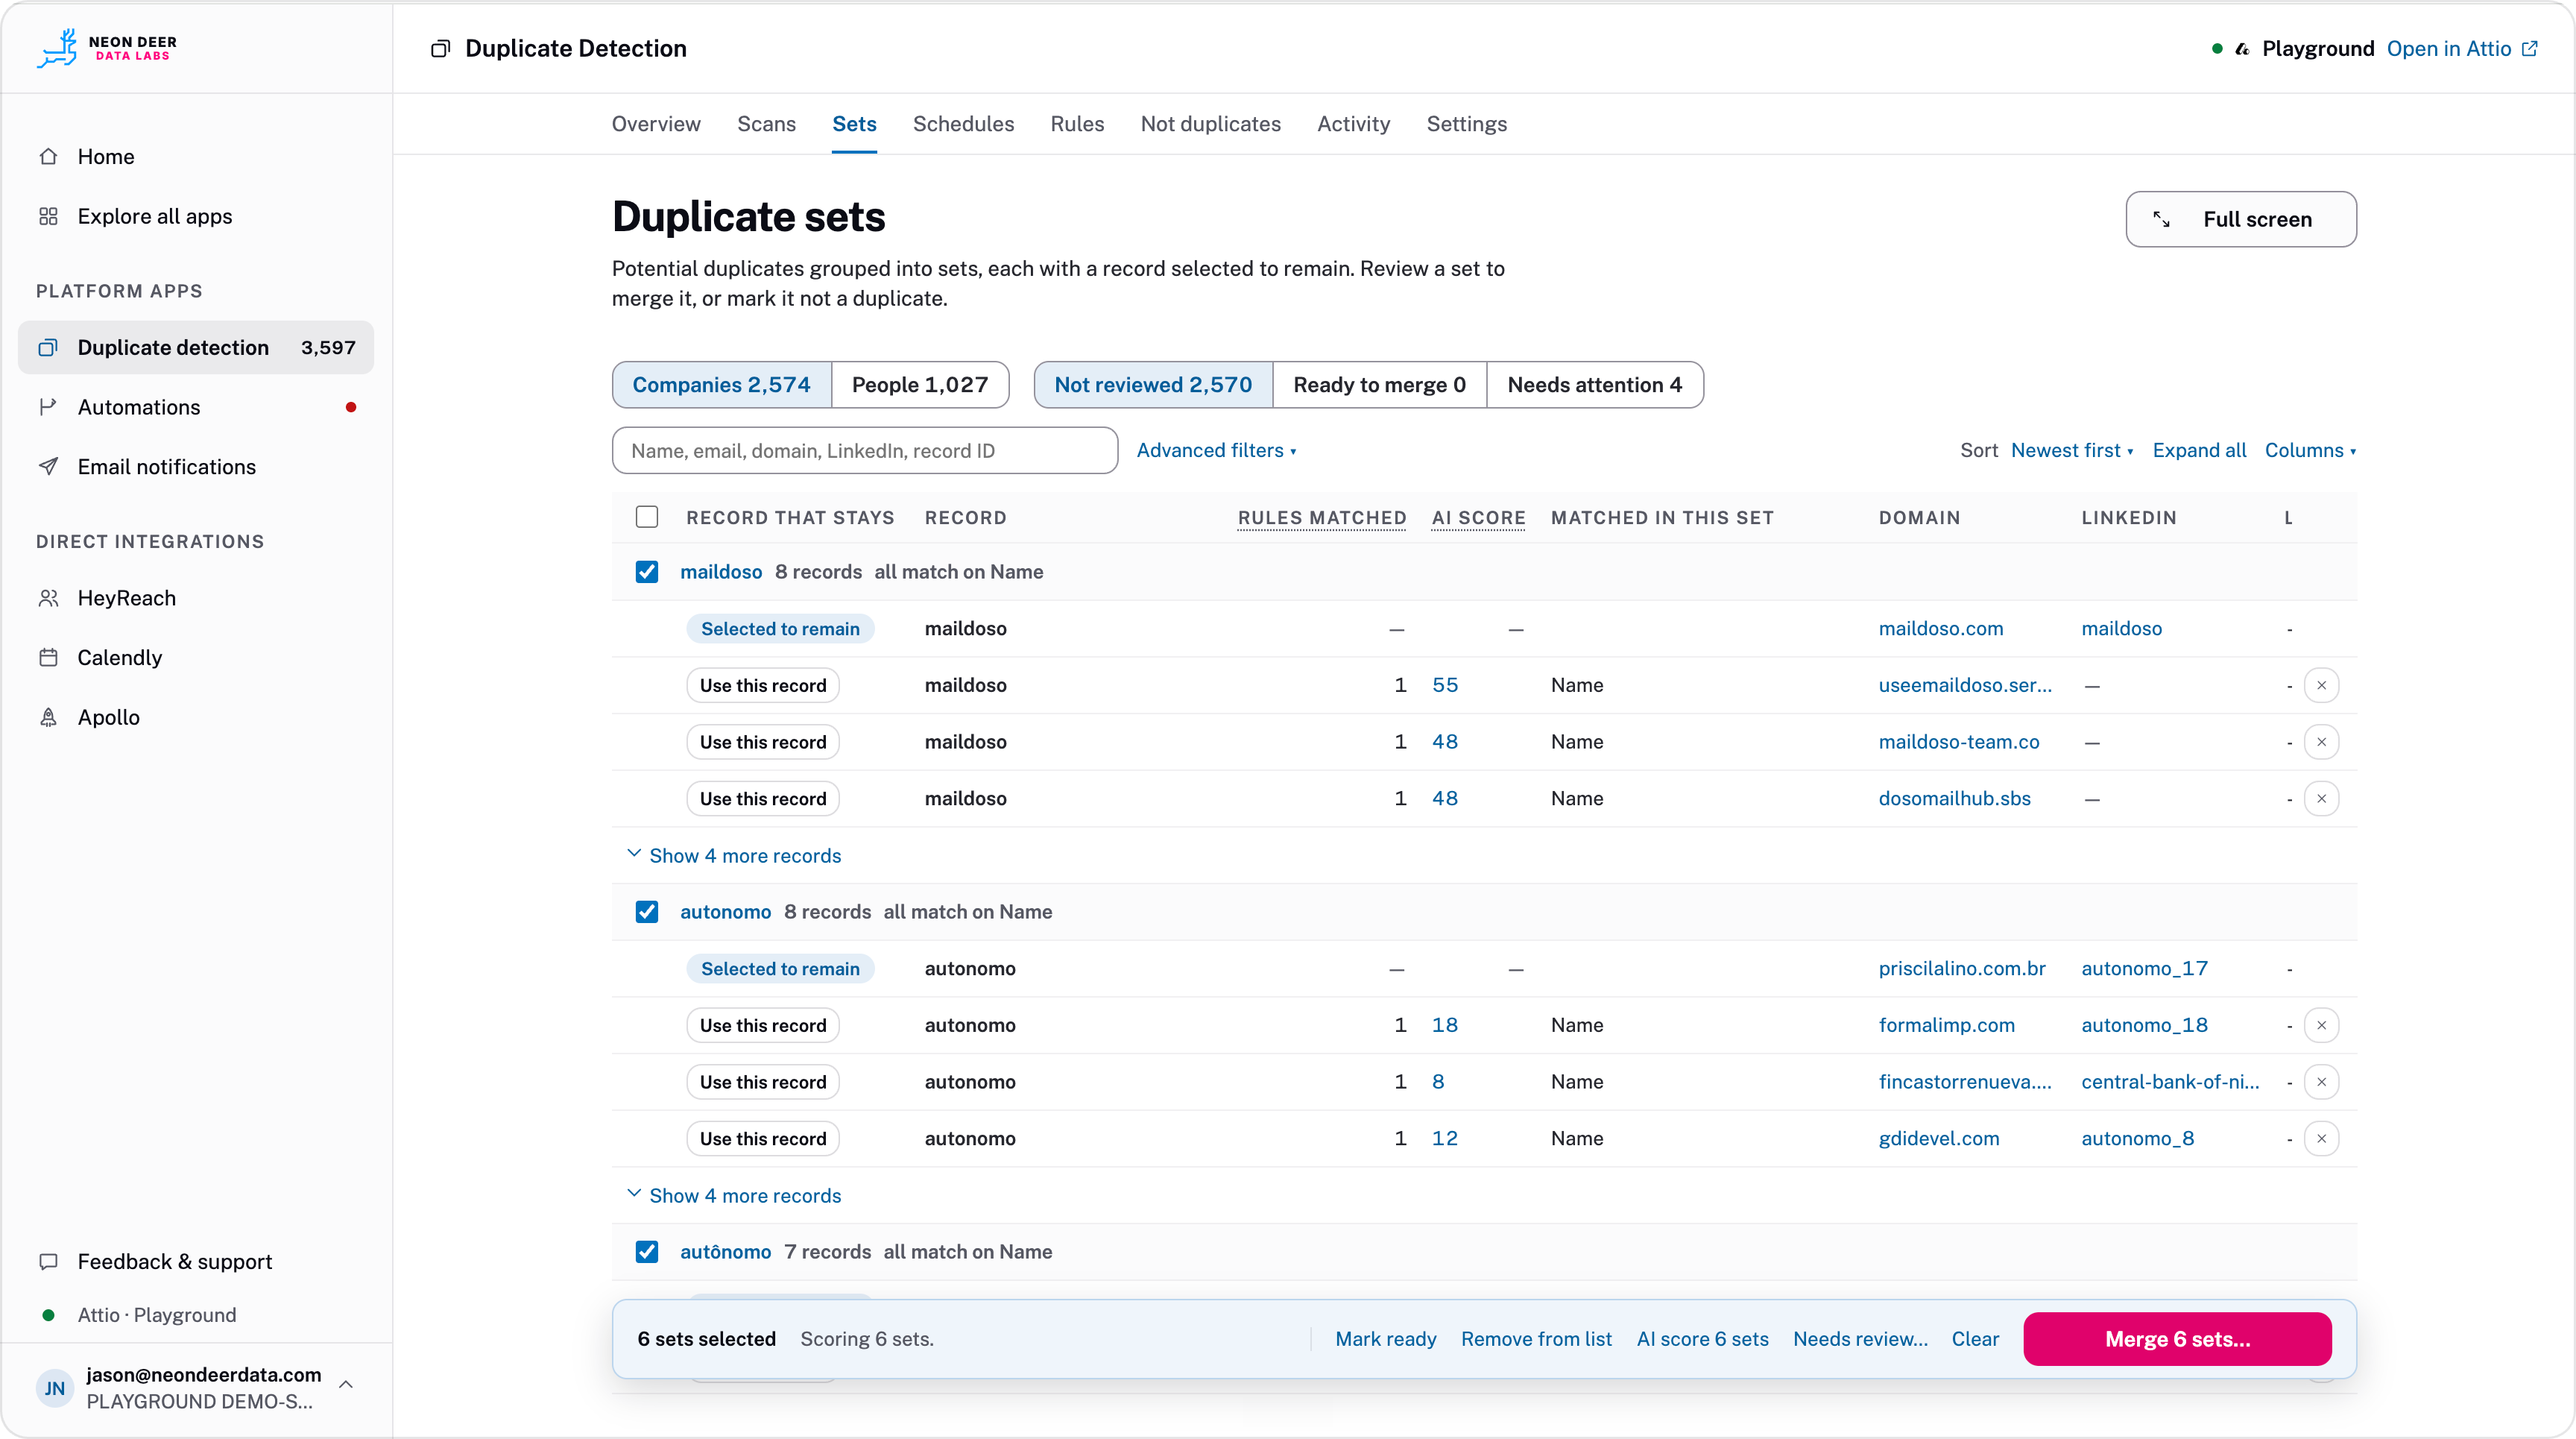The height and width of the screenshot is (1439, 2576).
Task: Click the Expand all link
Action: click(2199, 450)
